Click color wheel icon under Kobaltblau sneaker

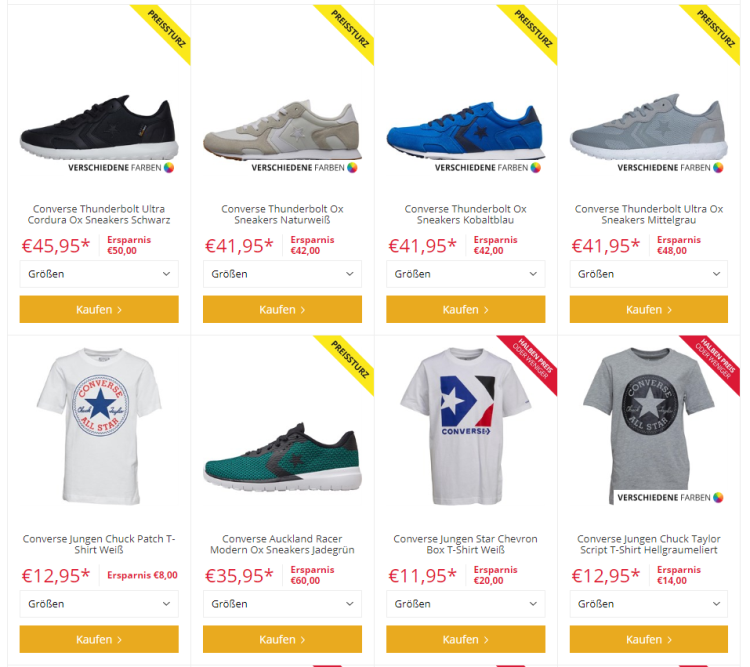pos(536,167)
